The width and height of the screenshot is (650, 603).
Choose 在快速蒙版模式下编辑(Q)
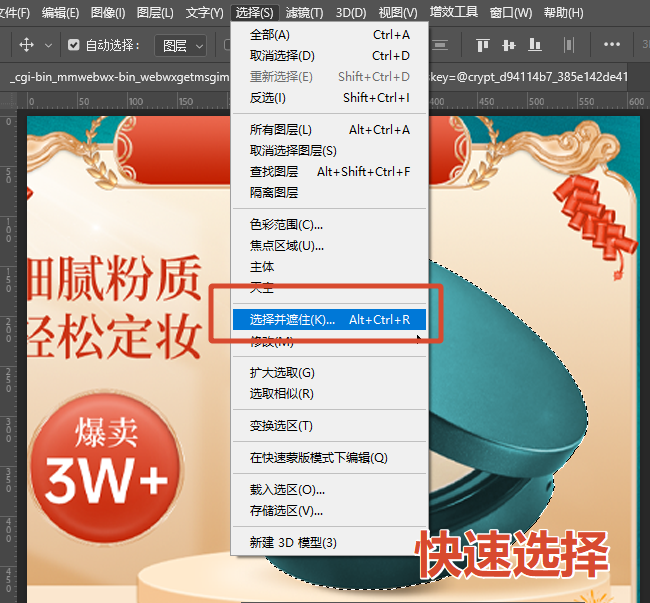click(330, 458)
